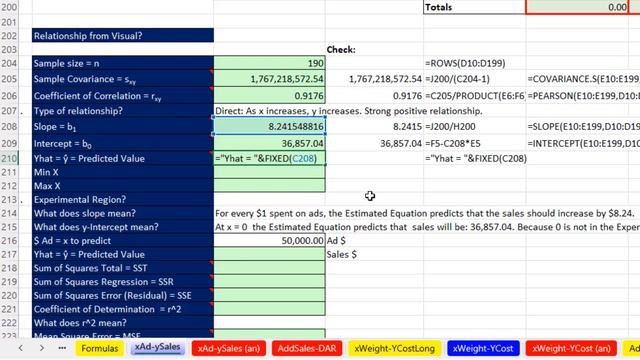Click the green Intercept cell 36,857.04
This screenshot has height=360, width=640.
[269, 143]
